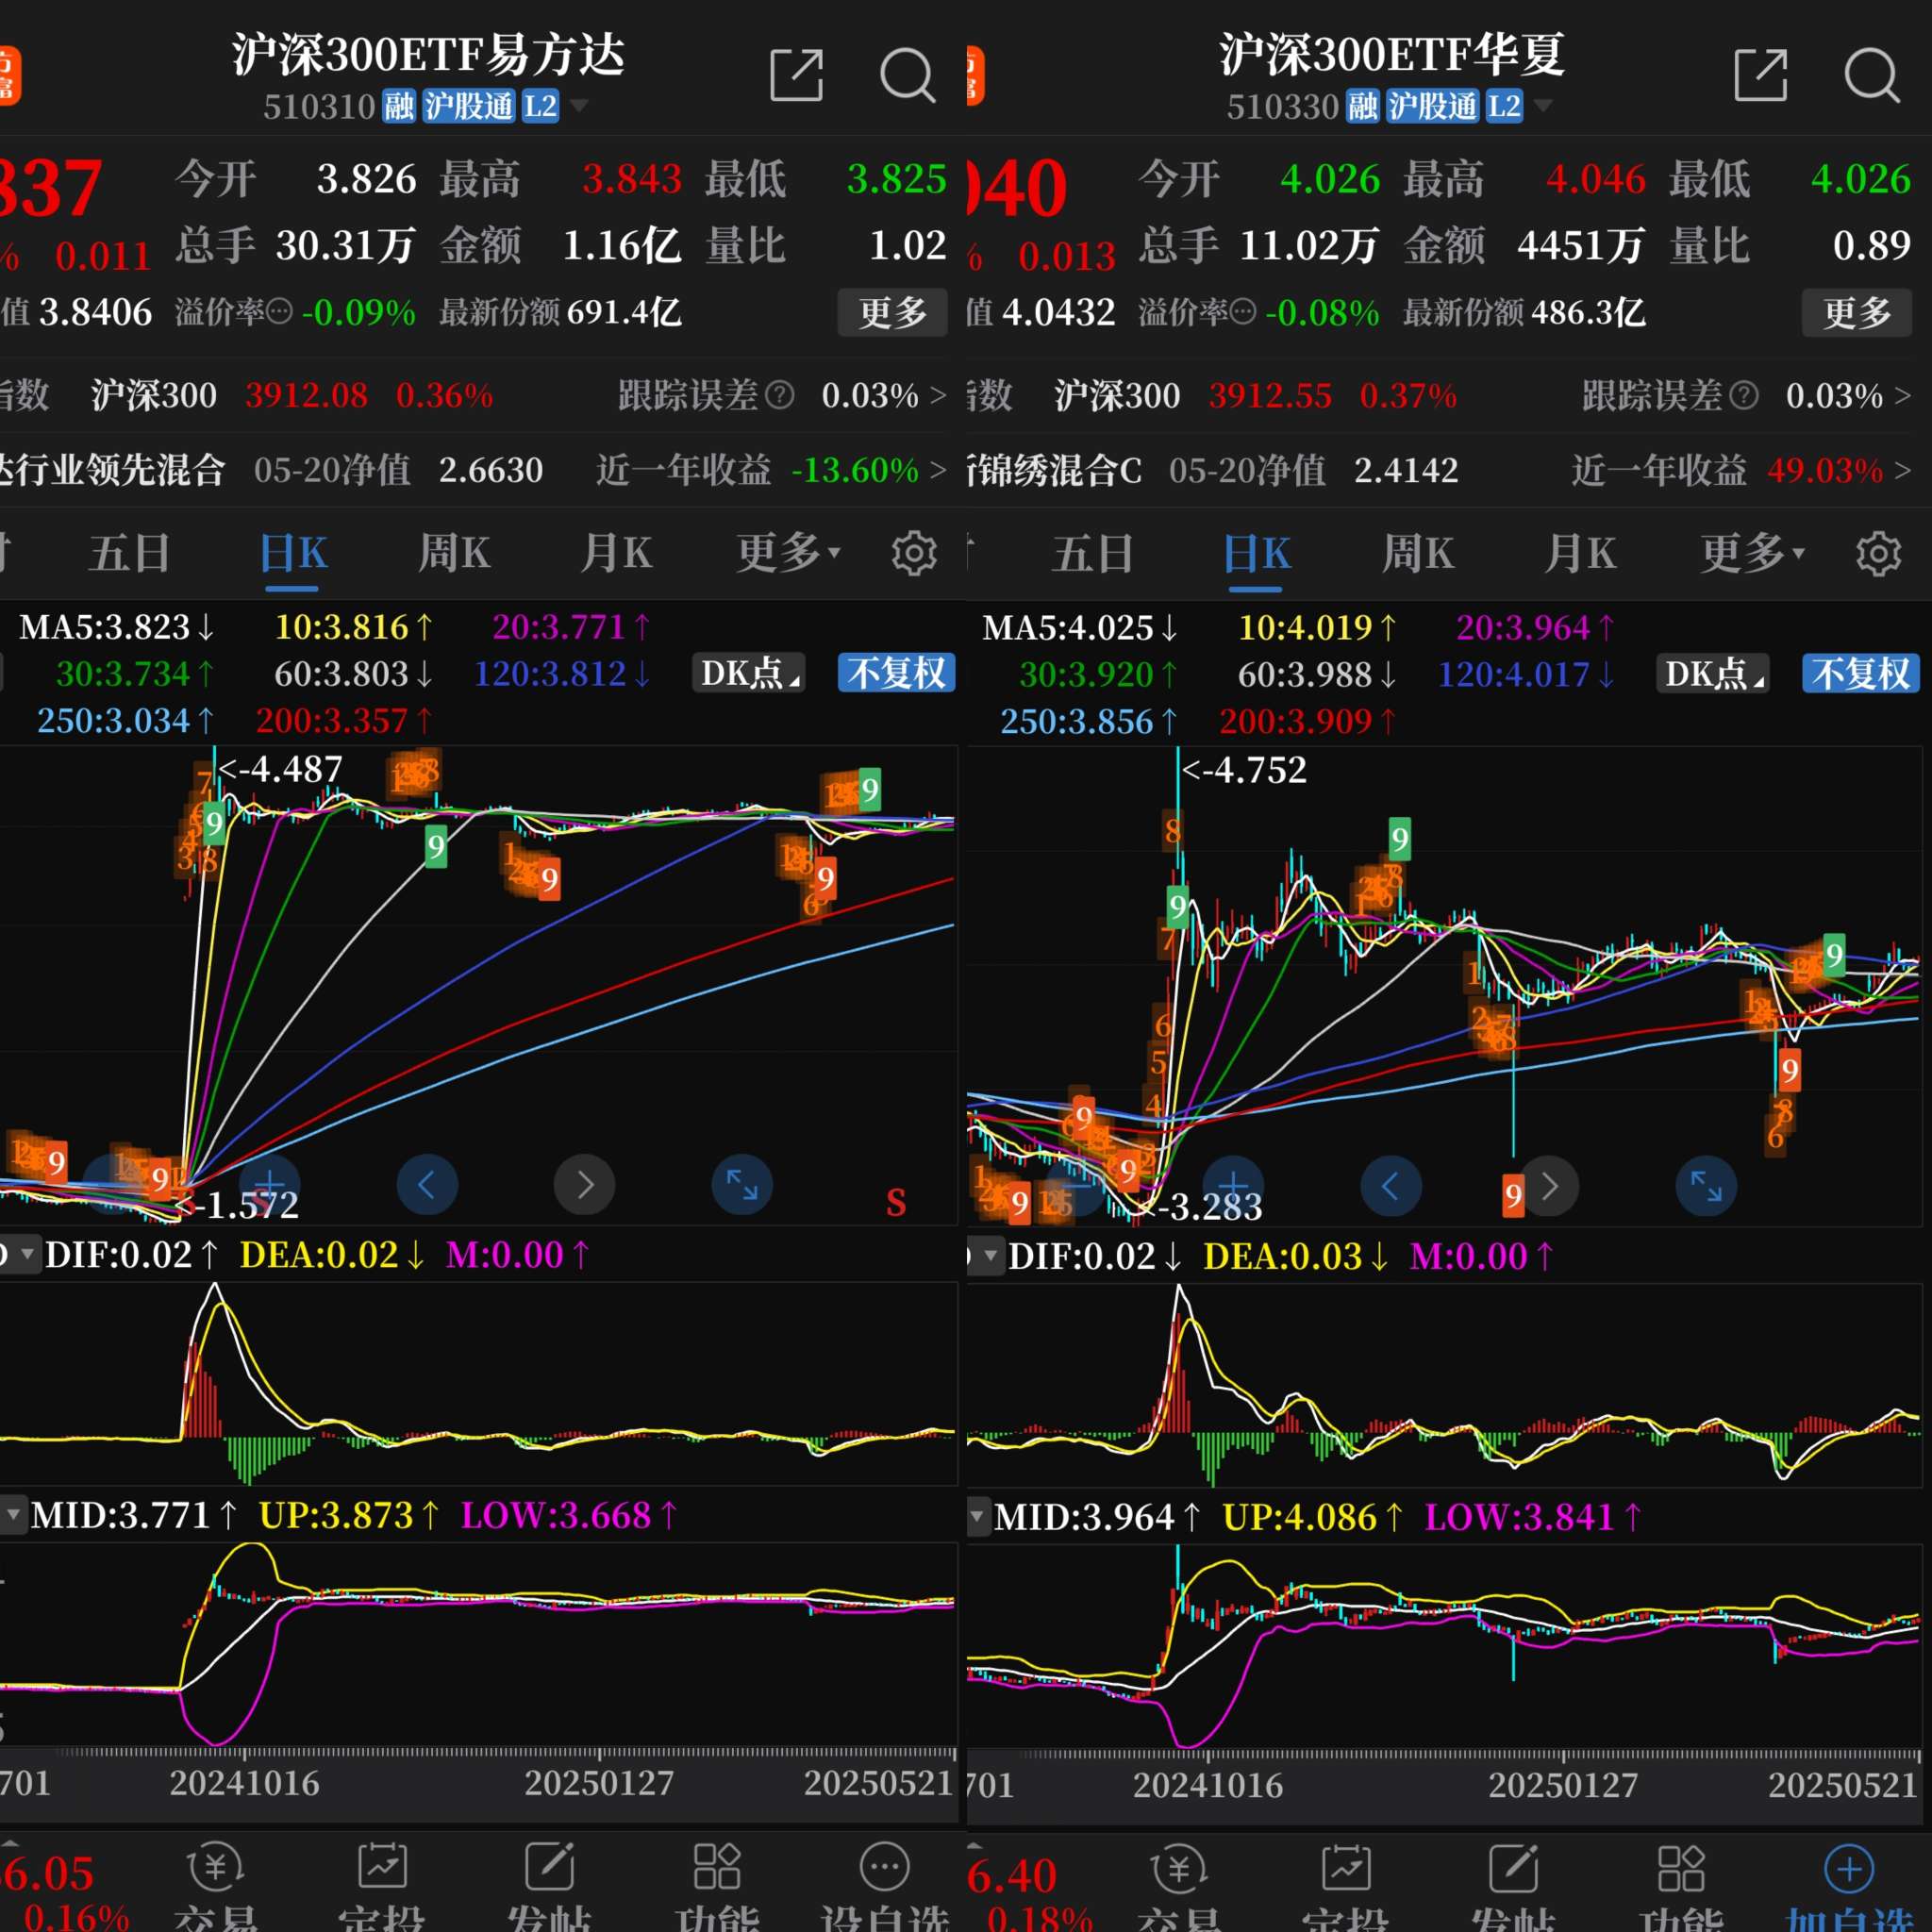Screen dimensions: 1932x1932
Task: Expand triangle next to 510310 L2 badge
Action: [x=578, y=105]
